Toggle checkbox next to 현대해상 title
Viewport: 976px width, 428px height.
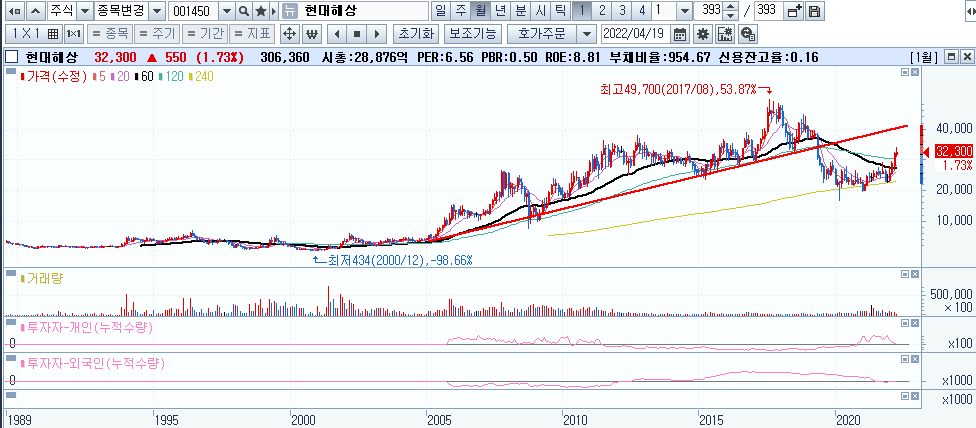coord(11,57)
